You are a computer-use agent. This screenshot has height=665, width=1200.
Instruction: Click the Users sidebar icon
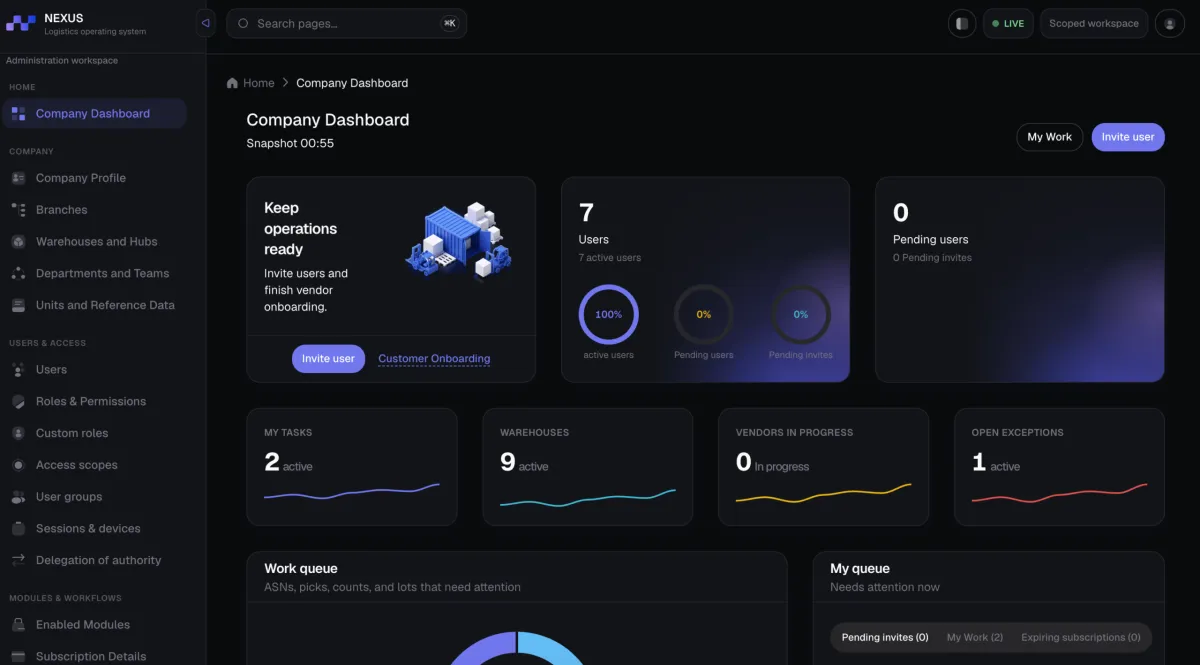[18, 370]
